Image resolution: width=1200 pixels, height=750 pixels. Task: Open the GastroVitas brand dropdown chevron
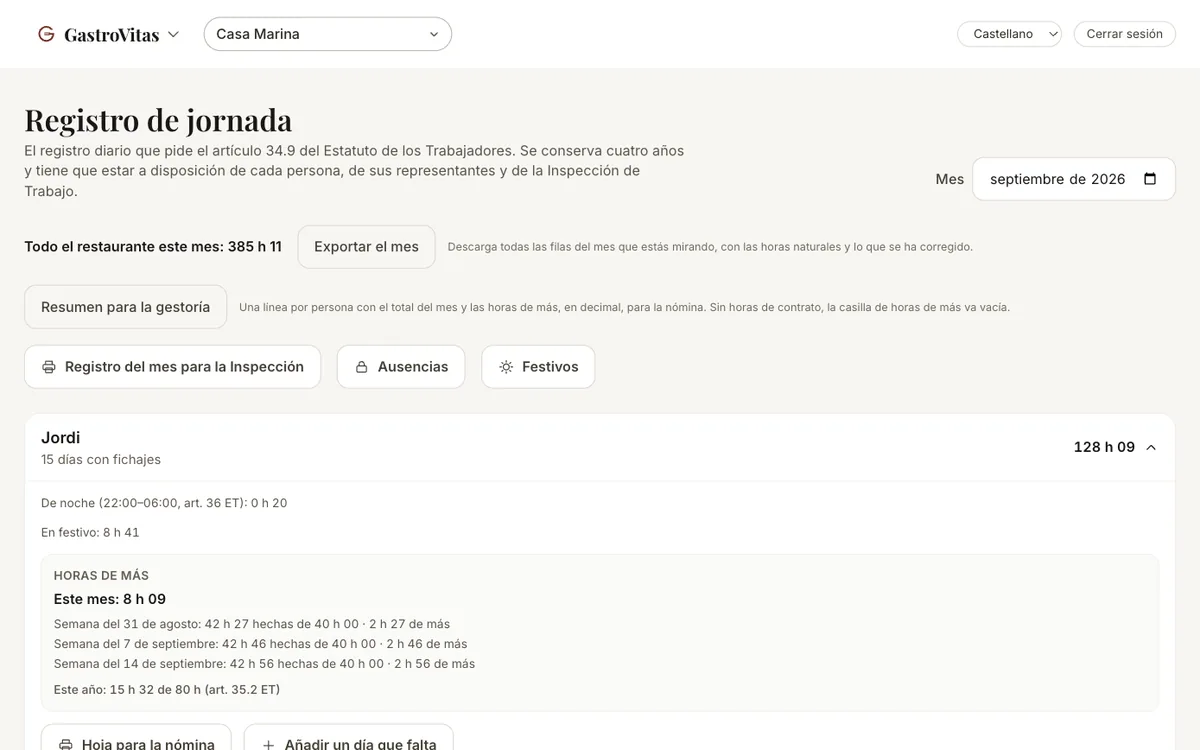pos(173,34)
